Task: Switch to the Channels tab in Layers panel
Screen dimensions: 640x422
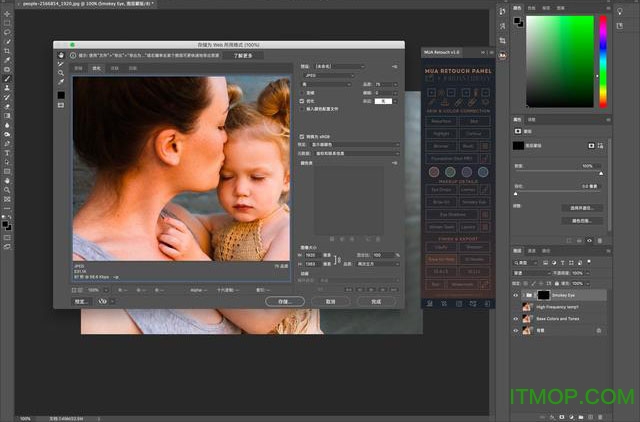Action: [532, 251]
